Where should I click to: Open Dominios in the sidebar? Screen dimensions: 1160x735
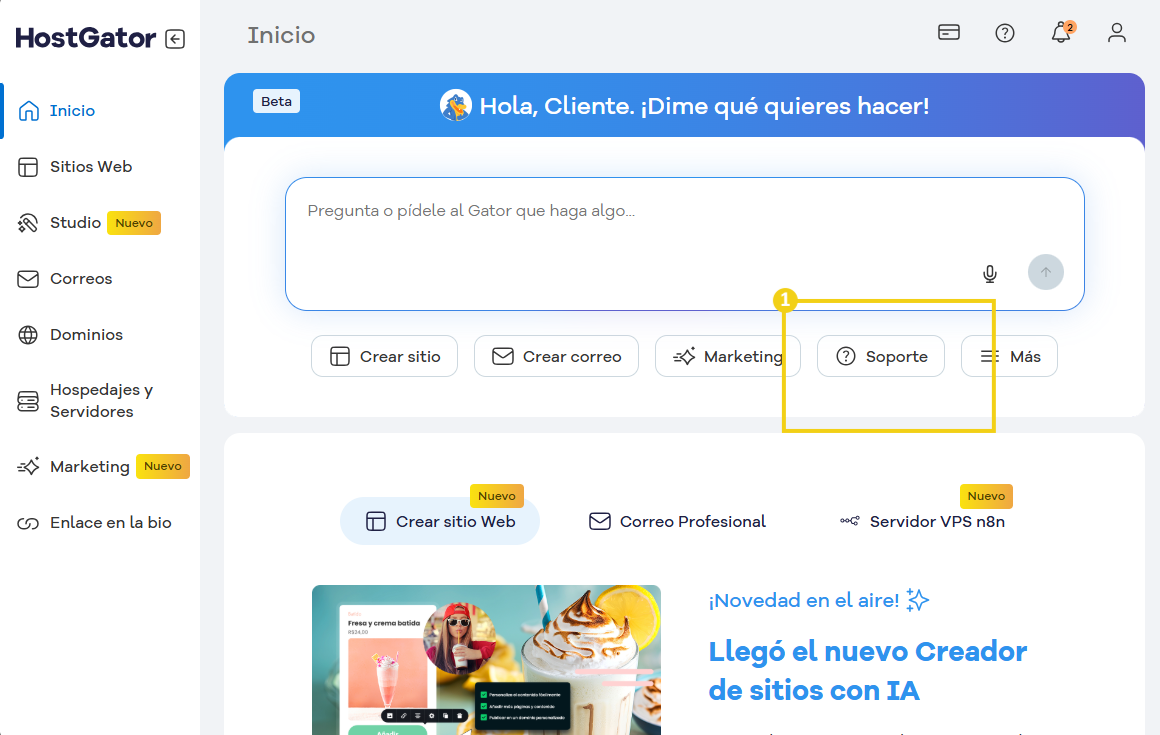[x=86, y=335]
